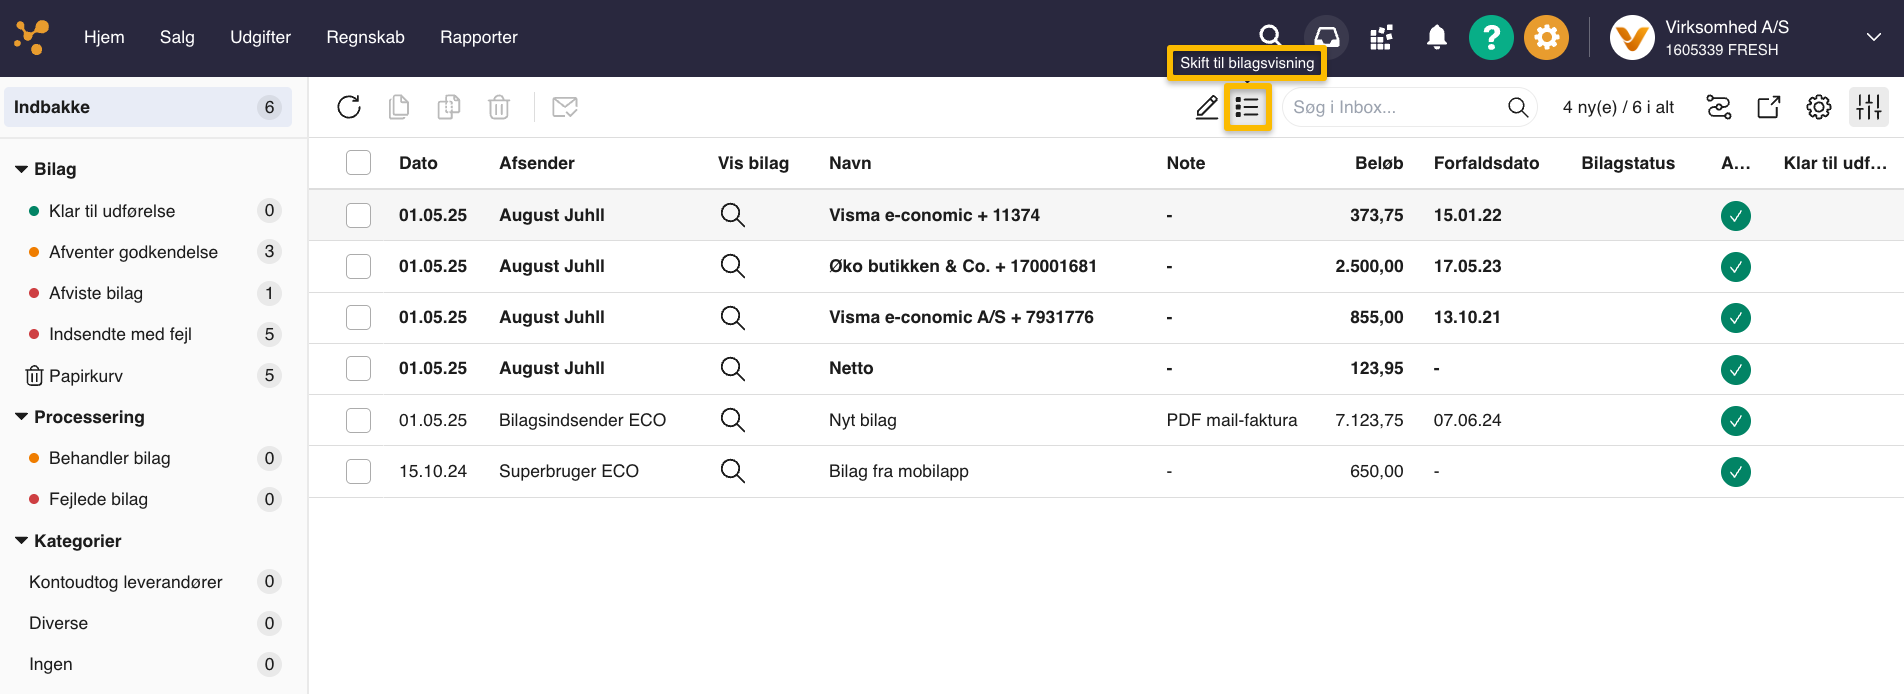Screen dimensions: 1904x694
Task: Check the Øko butikken & Co. row
Action: click(x=358, y=267)
